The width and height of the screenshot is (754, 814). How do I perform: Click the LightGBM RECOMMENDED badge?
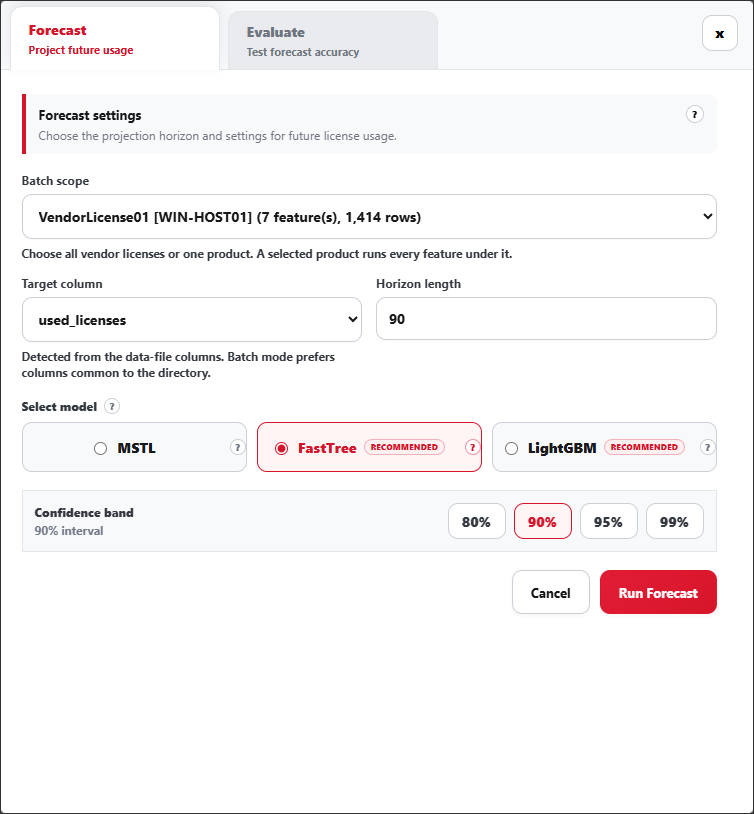(644, 447)
